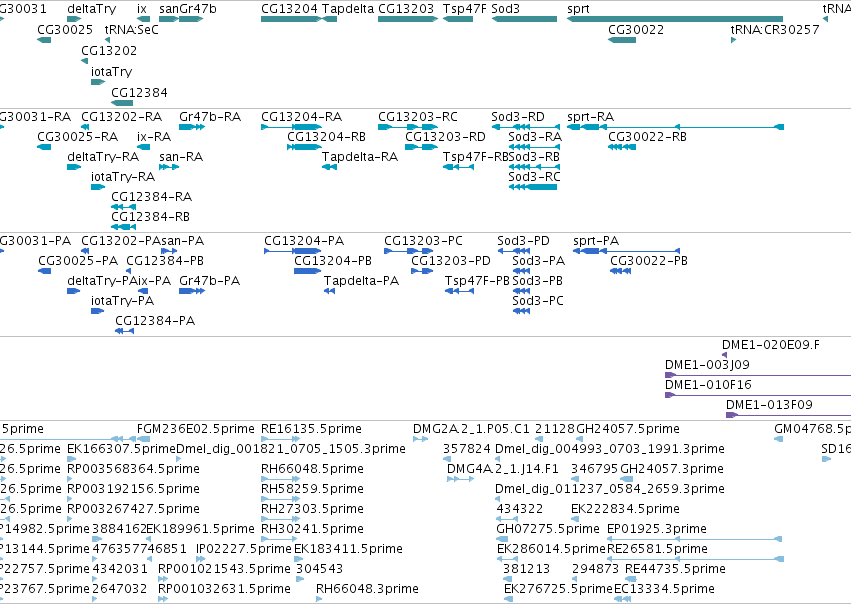Open transcript CG13204-RA

point(301,117)
